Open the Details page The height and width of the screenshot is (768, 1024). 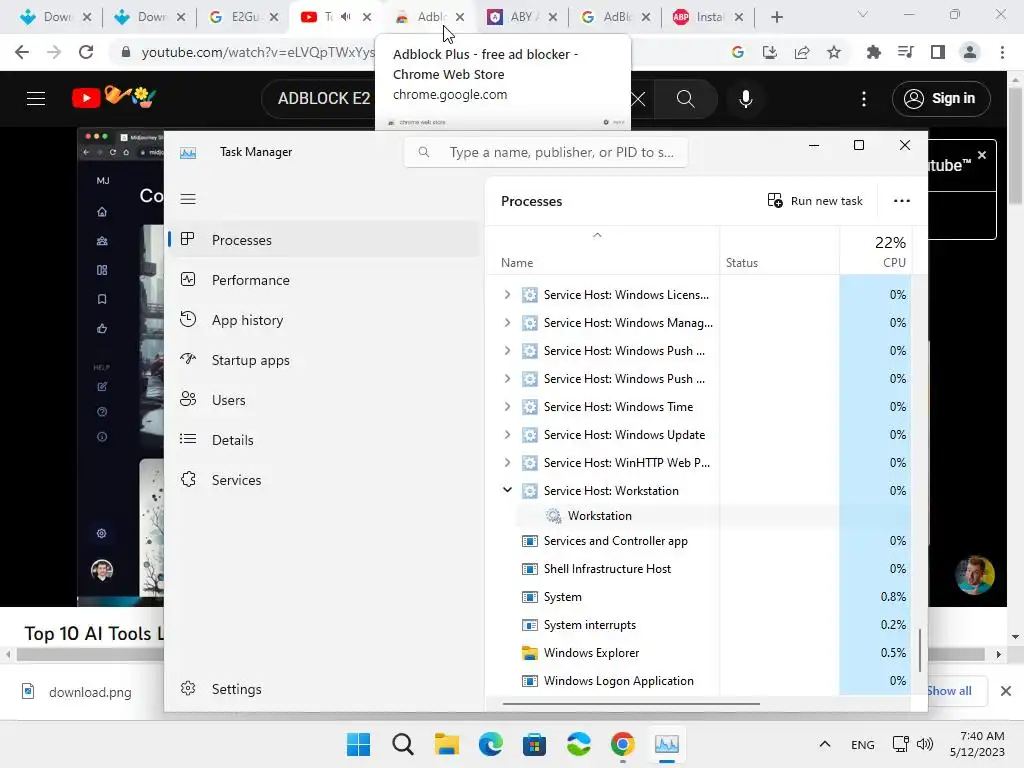coord(325,440)
